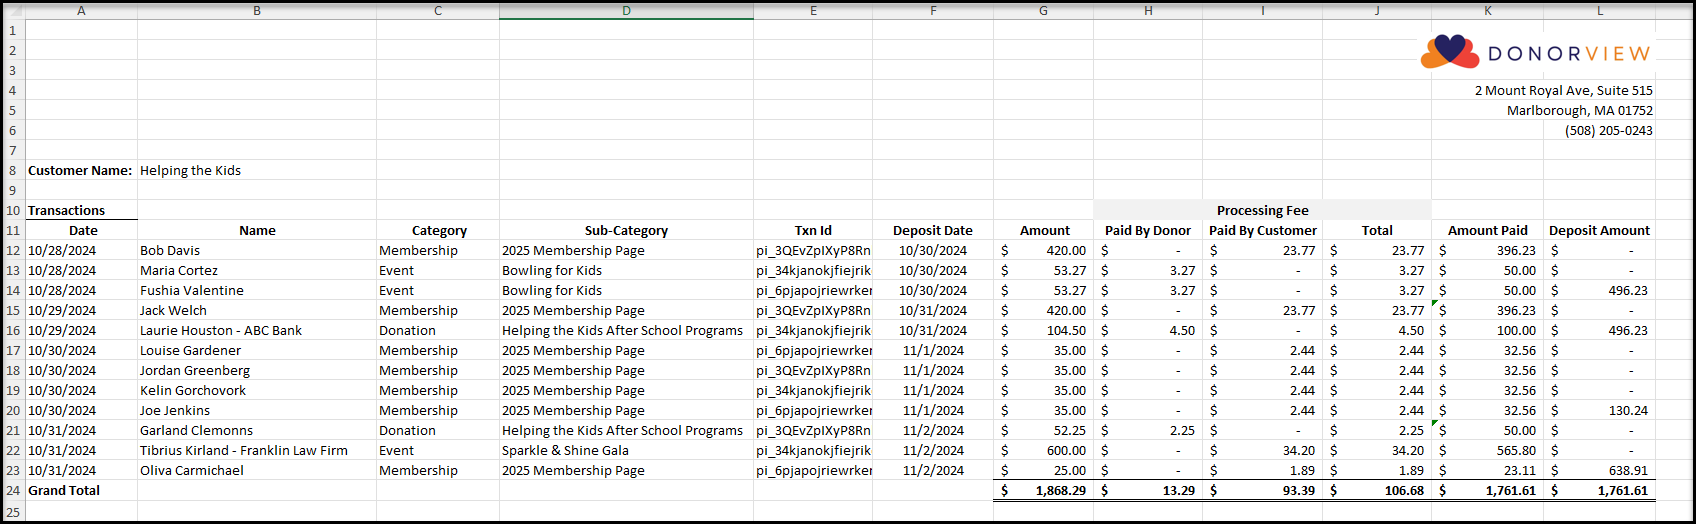The image size is (1696, 524).
Task: Click Laurie Houston - ABC Bank cell
Action: click(257, 331)
